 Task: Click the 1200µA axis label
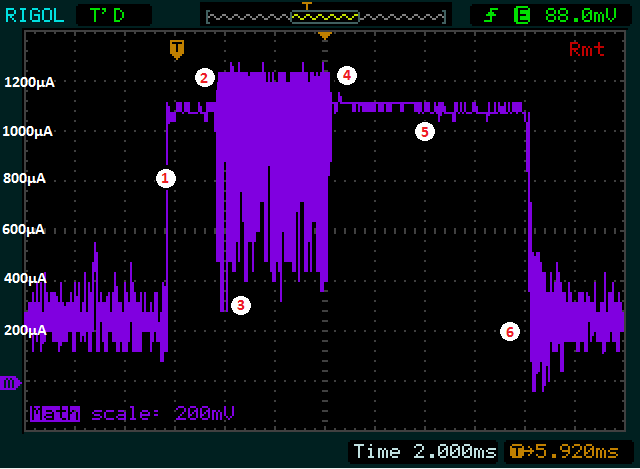coord(29,82)
